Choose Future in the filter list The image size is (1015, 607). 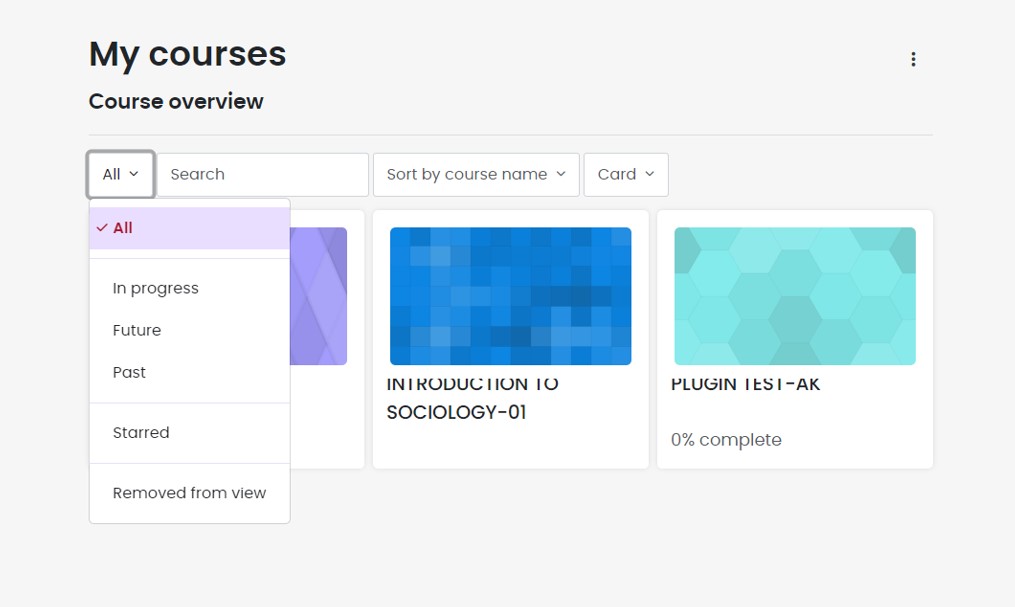[136, 330]
